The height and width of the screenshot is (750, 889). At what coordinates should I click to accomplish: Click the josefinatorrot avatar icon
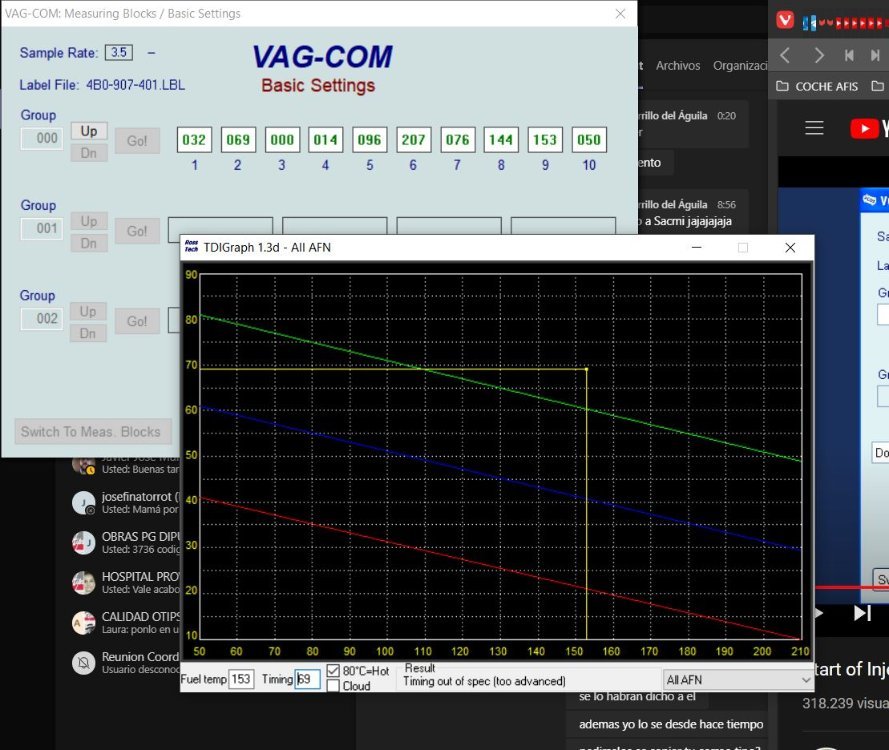click(83, 503)
